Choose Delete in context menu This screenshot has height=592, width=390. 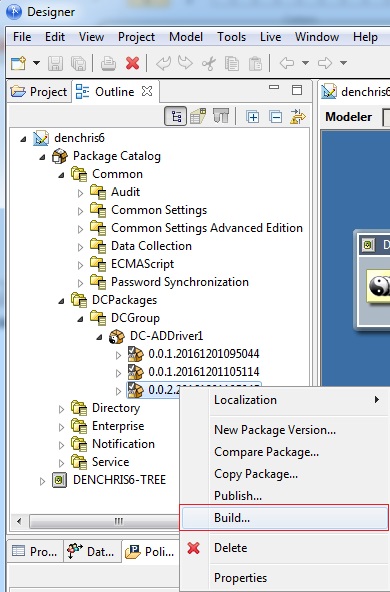click(285, 548)
